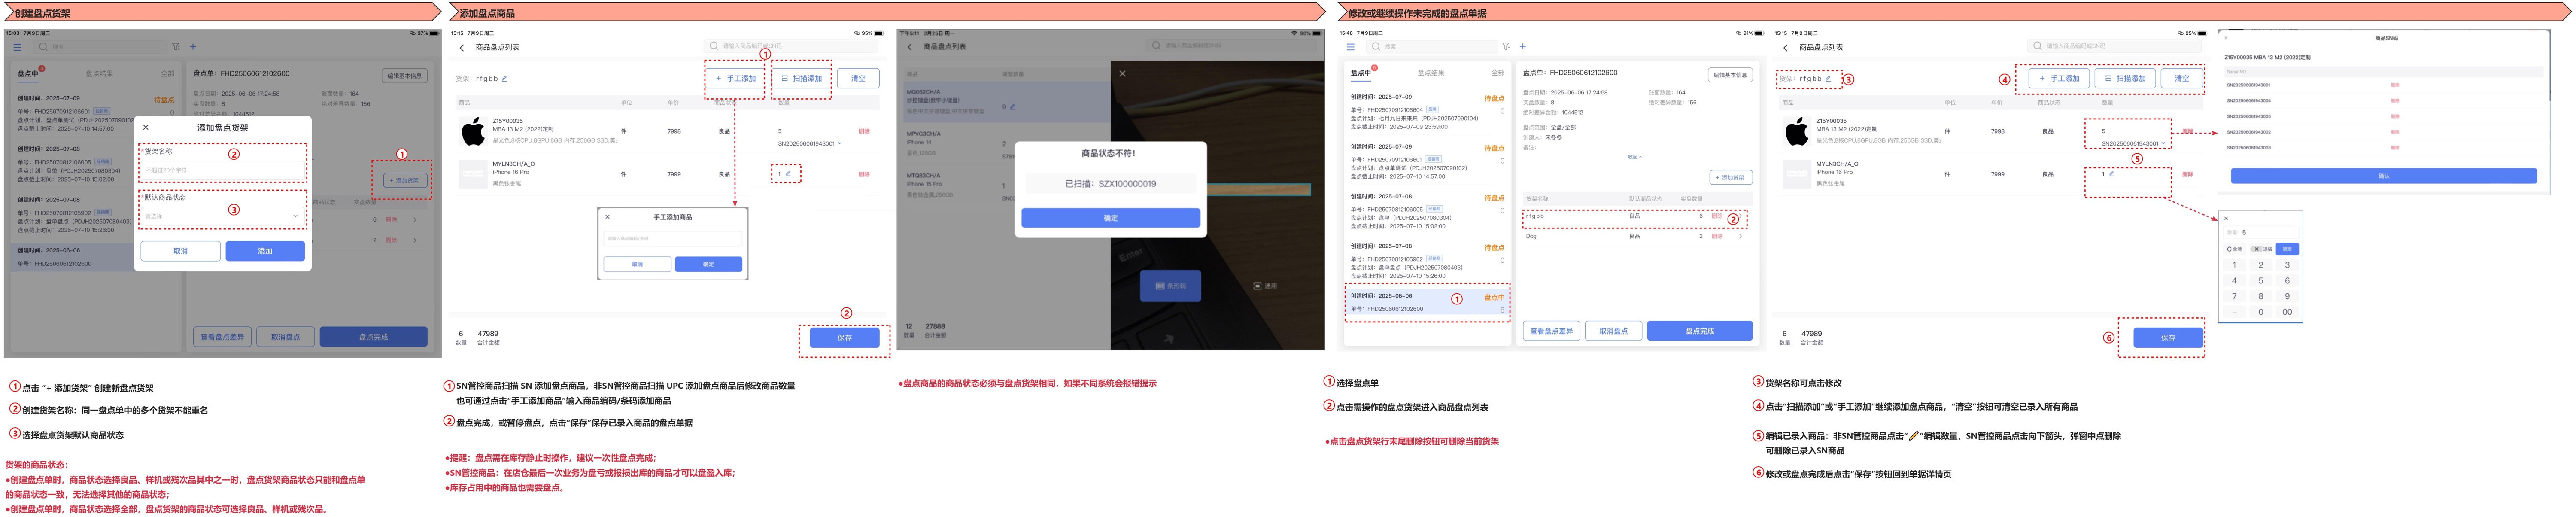The width and height of the screenshot is (2576, 517).
Task: Close the 添加盘点货架 dialog with its X icon
Action: coord(146,127)
